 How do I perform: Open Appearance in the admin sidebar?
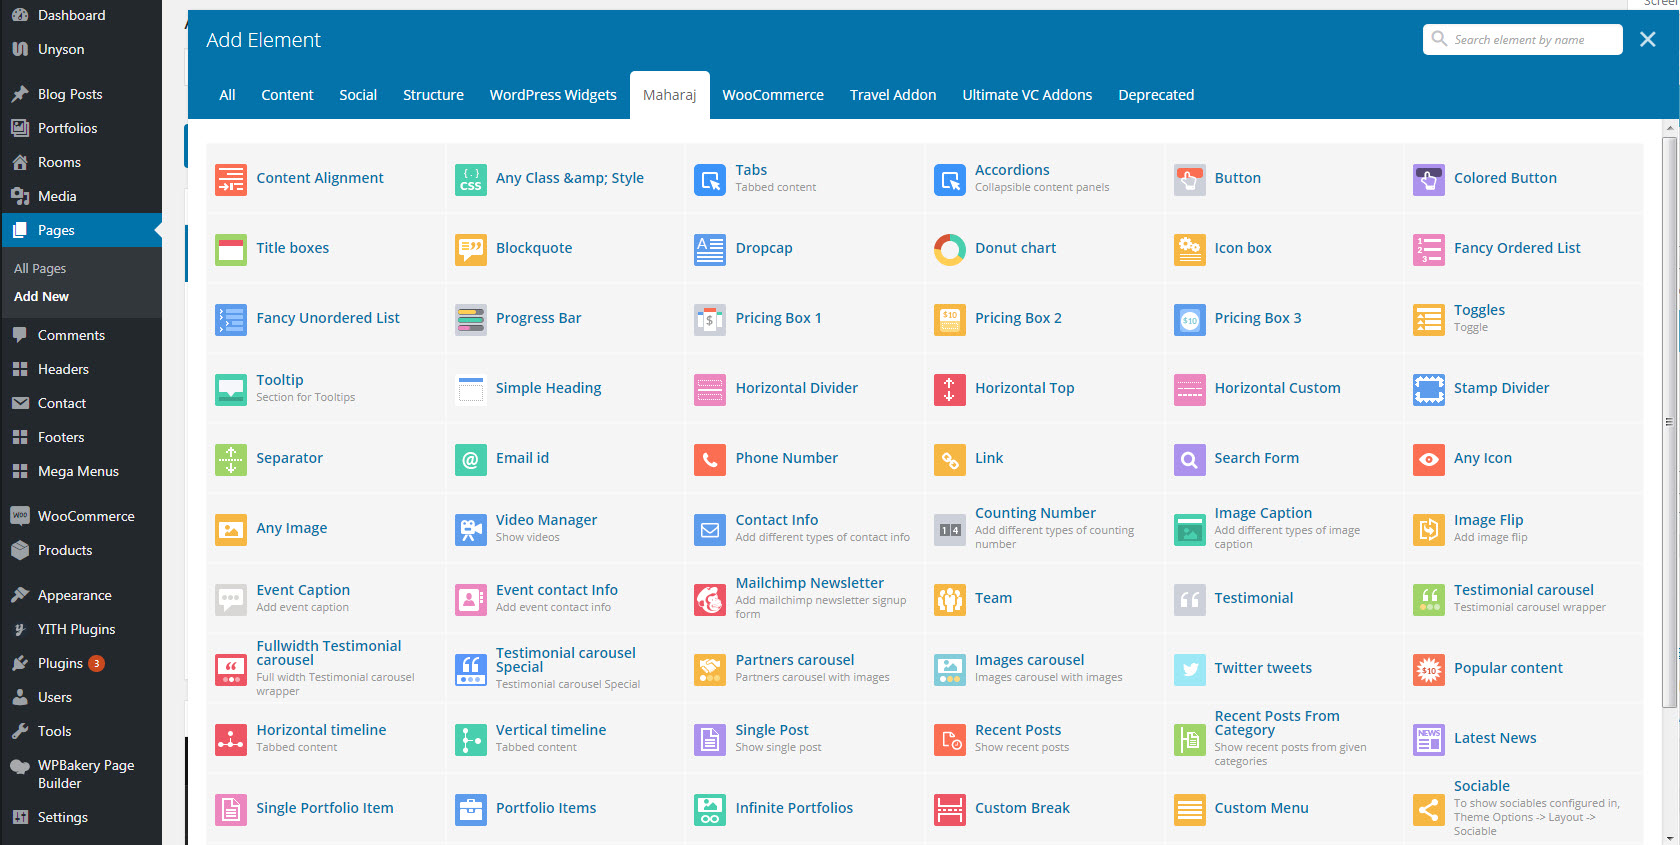74,595
